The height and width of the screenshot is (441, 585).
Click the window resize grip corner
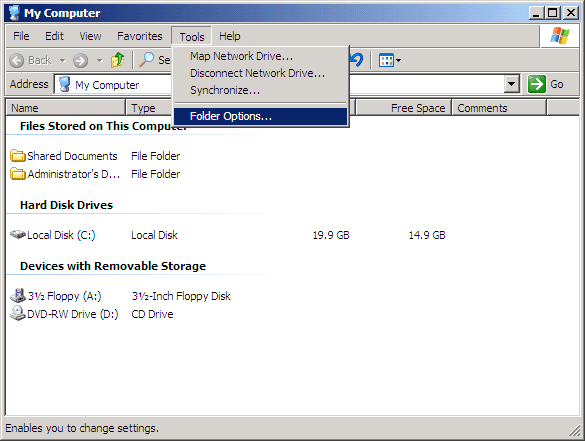(575, 431)
